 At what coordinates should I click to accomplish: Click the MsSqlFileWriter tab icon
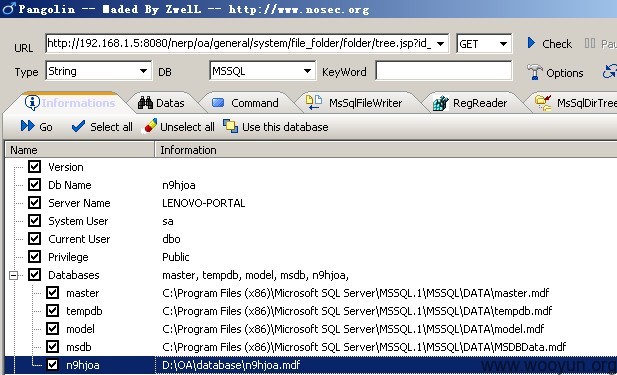[314, 102]
